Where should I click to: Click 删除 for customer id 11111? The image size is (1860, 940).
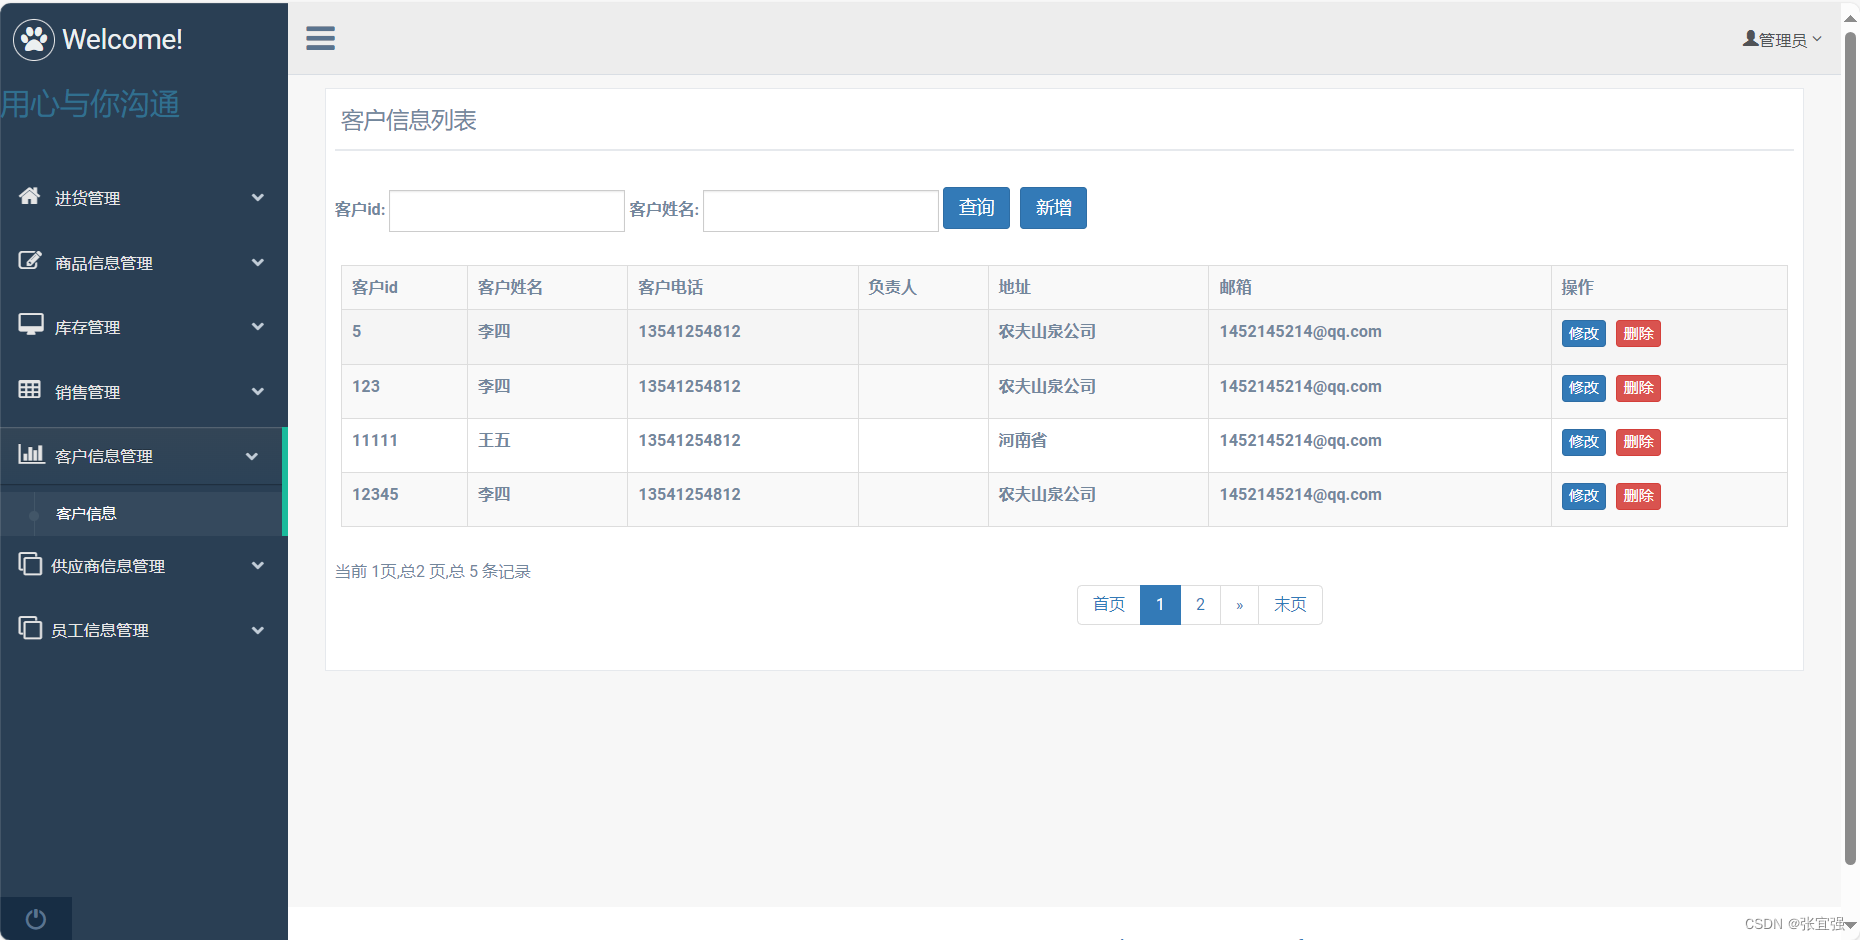pos(1638,442)
